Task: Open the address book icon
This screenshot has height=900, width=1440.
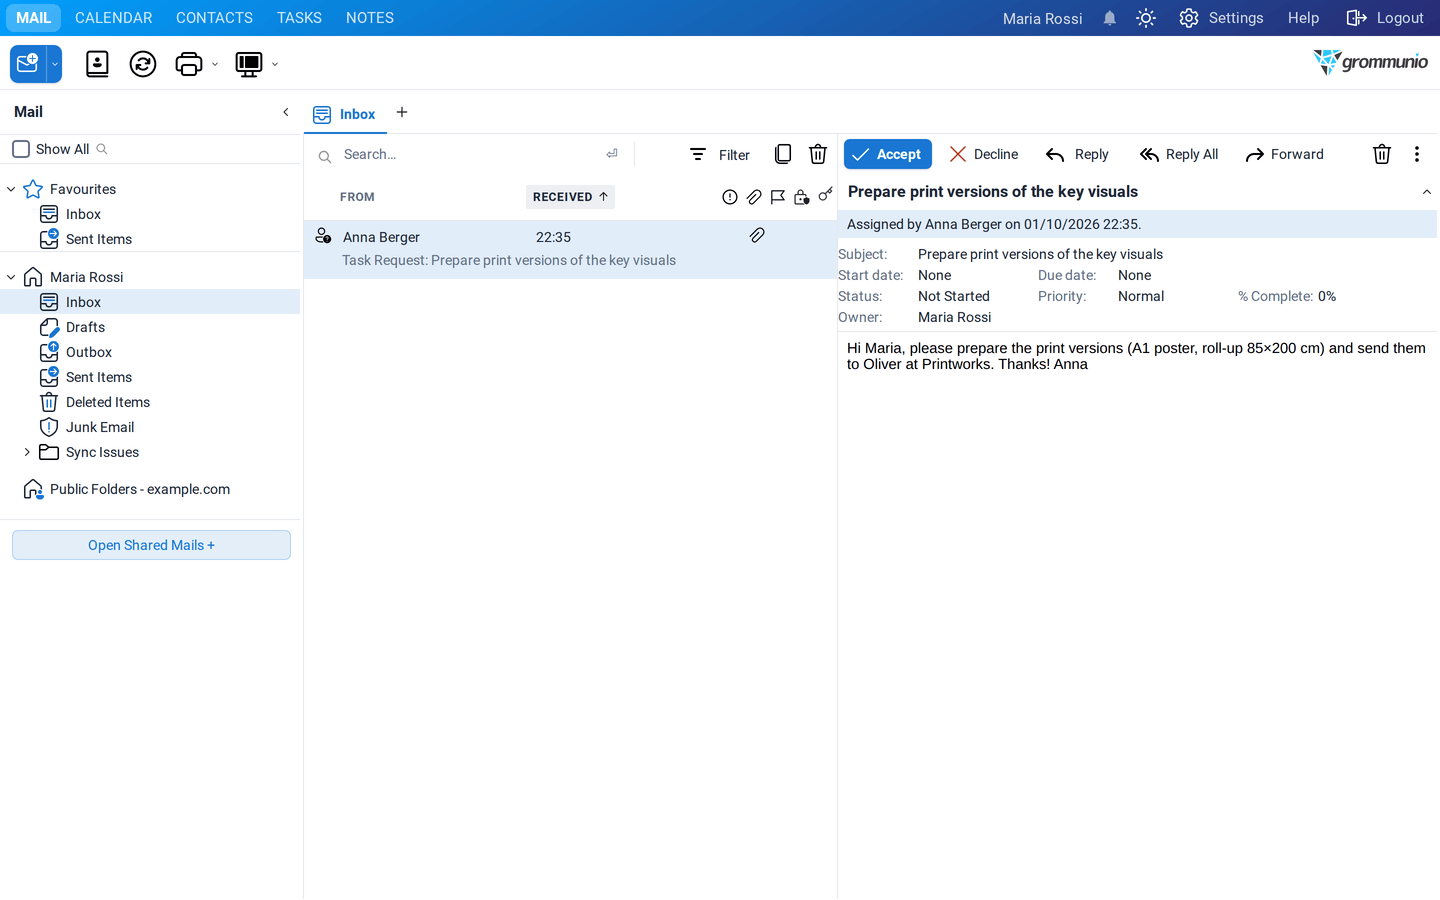Action: point(97,64)
